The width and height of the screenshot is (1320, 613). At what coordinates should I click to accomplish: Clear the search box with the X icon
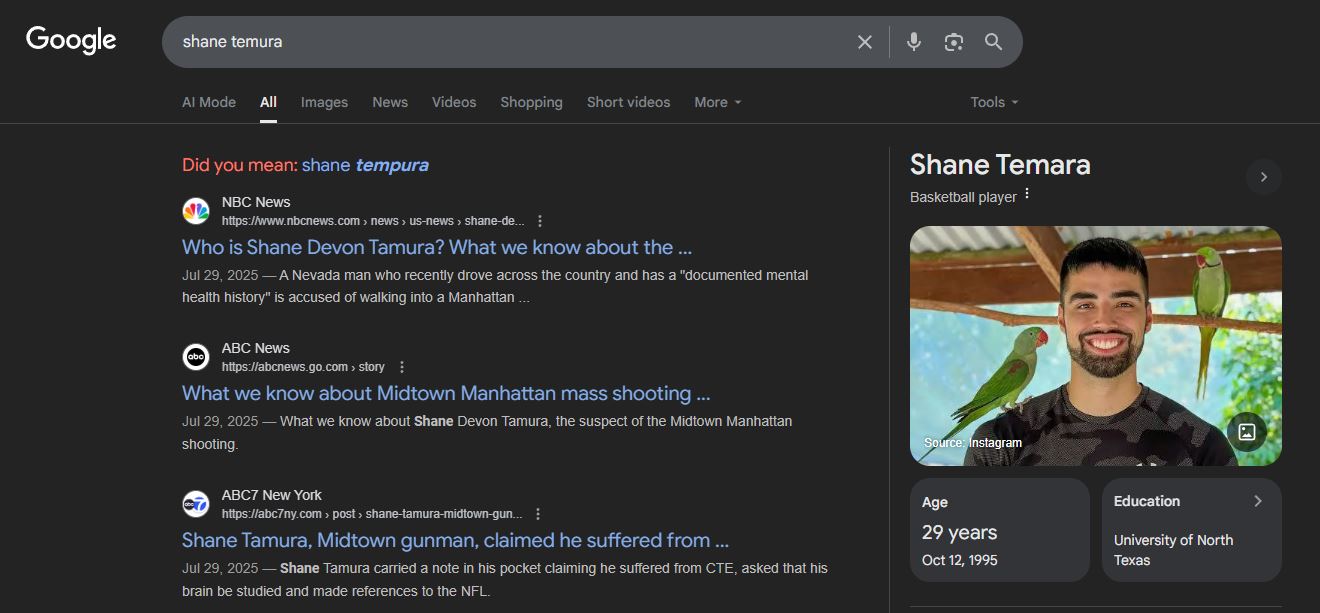point(865,42)
